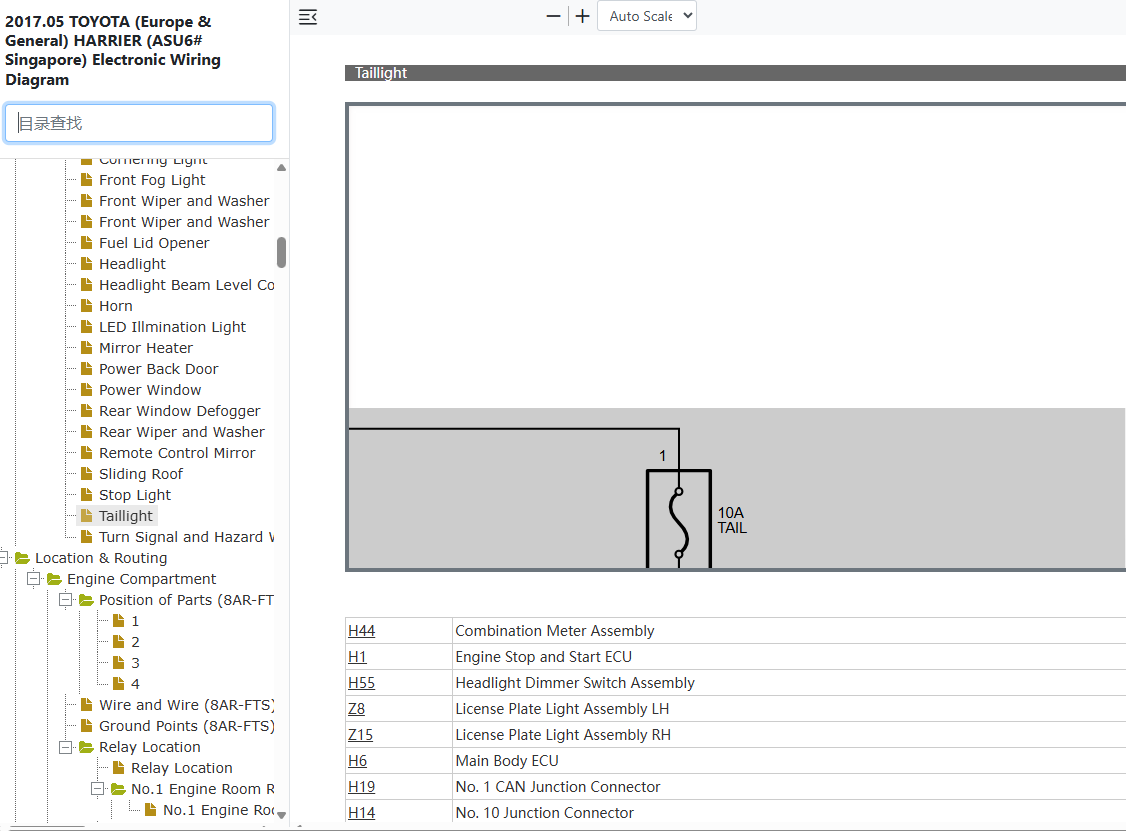Click the catalog search input field

tap(139, 123)
